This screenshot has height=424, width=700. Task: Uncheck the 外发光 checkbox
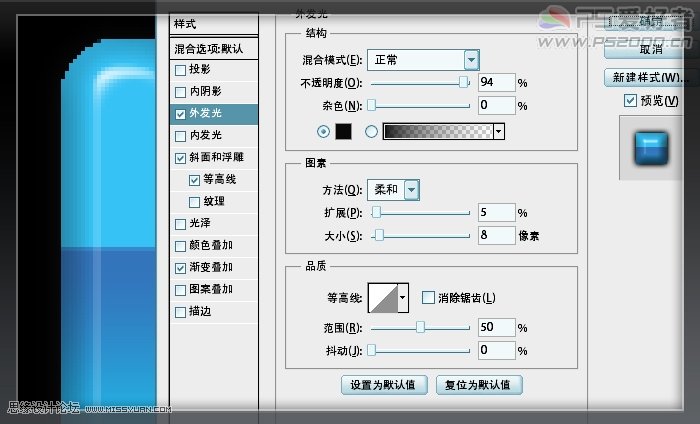tap(180, 114)
